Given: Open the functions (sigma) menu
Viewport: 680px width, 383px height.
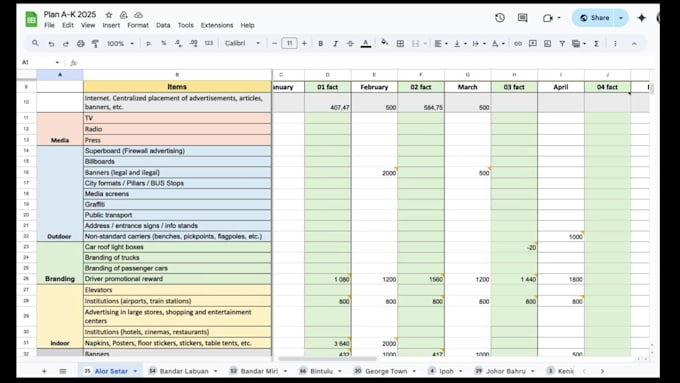Looking at the screenshot, I should 596,43.
